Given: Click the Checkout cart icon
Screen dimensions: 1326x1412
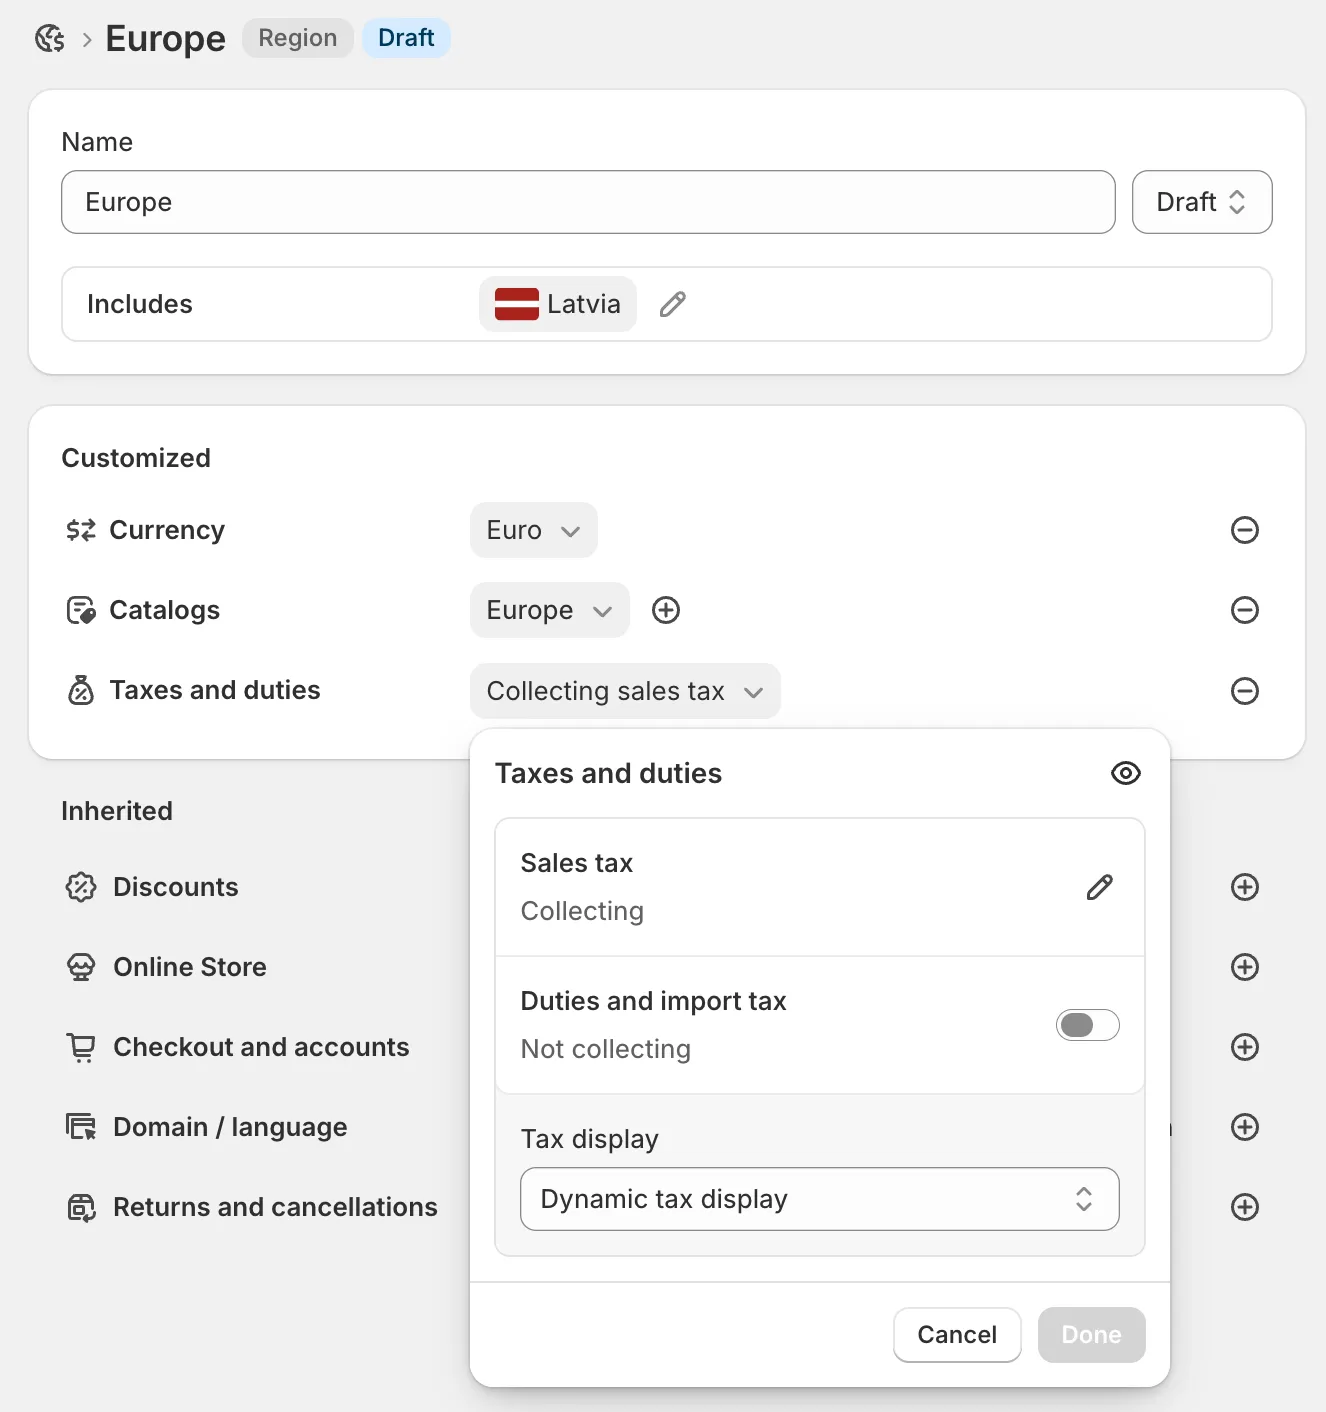Looking at the screenshot, I should click(x=81, y=1047).
